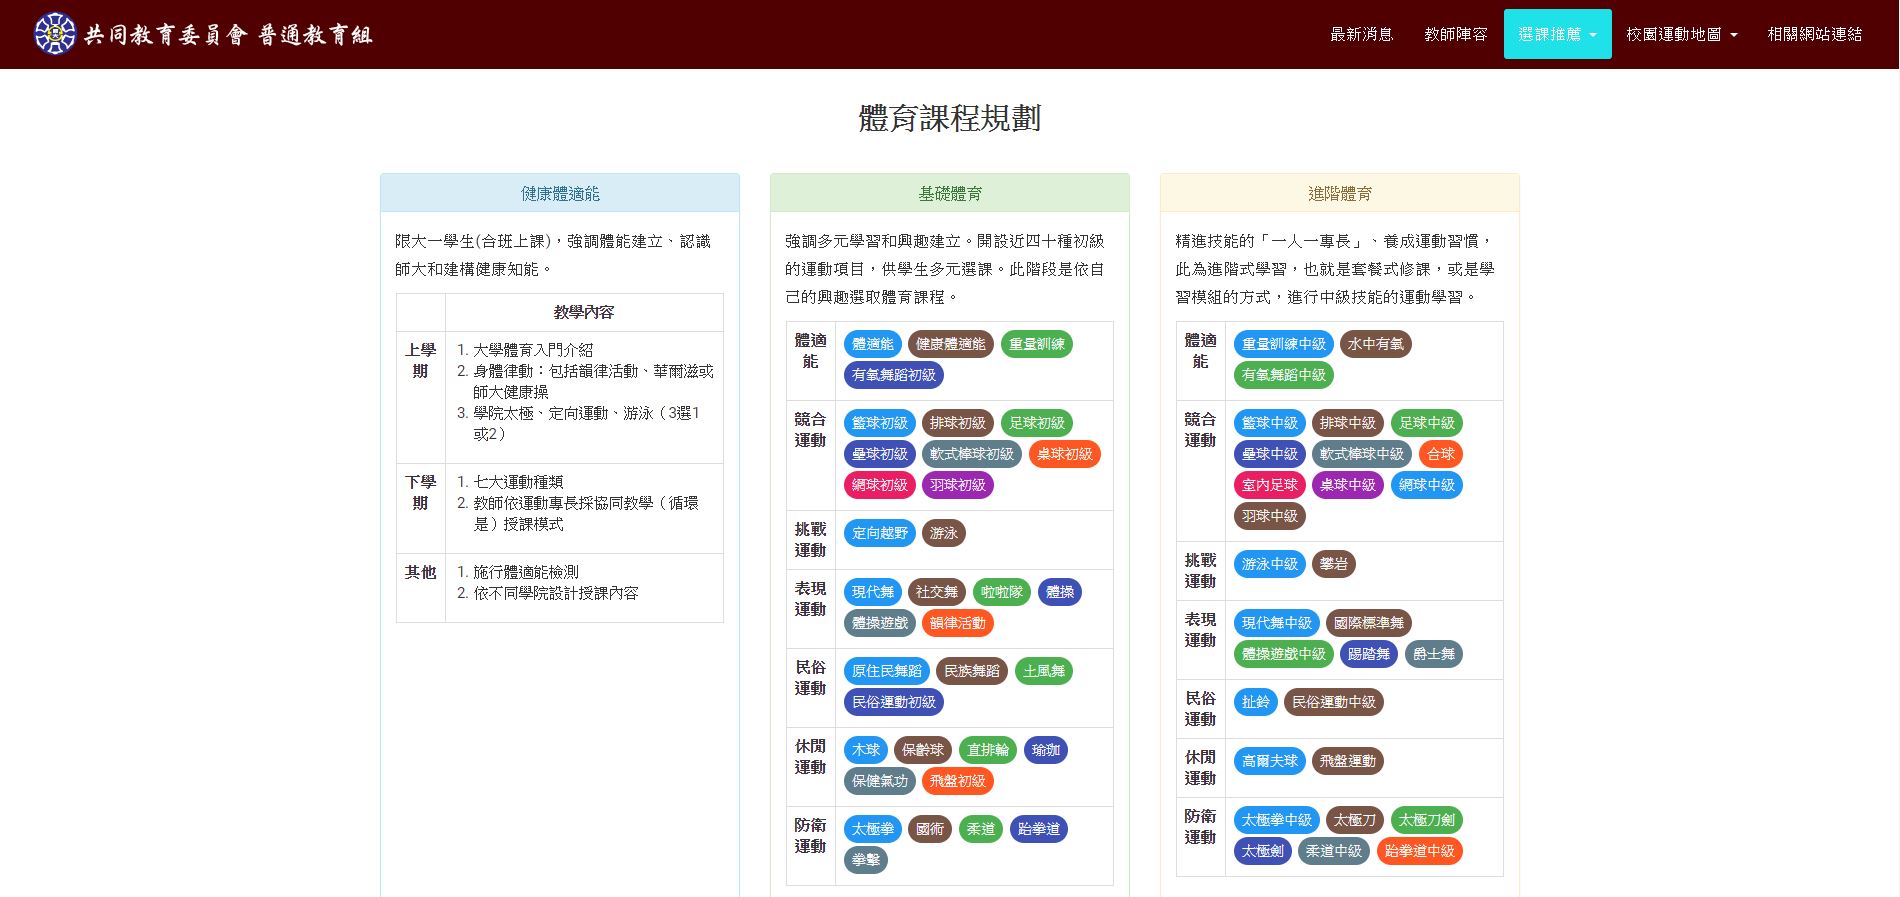Click the university emblem logo icon
This screenshot has width=1900, height=897.
[55, 34]
